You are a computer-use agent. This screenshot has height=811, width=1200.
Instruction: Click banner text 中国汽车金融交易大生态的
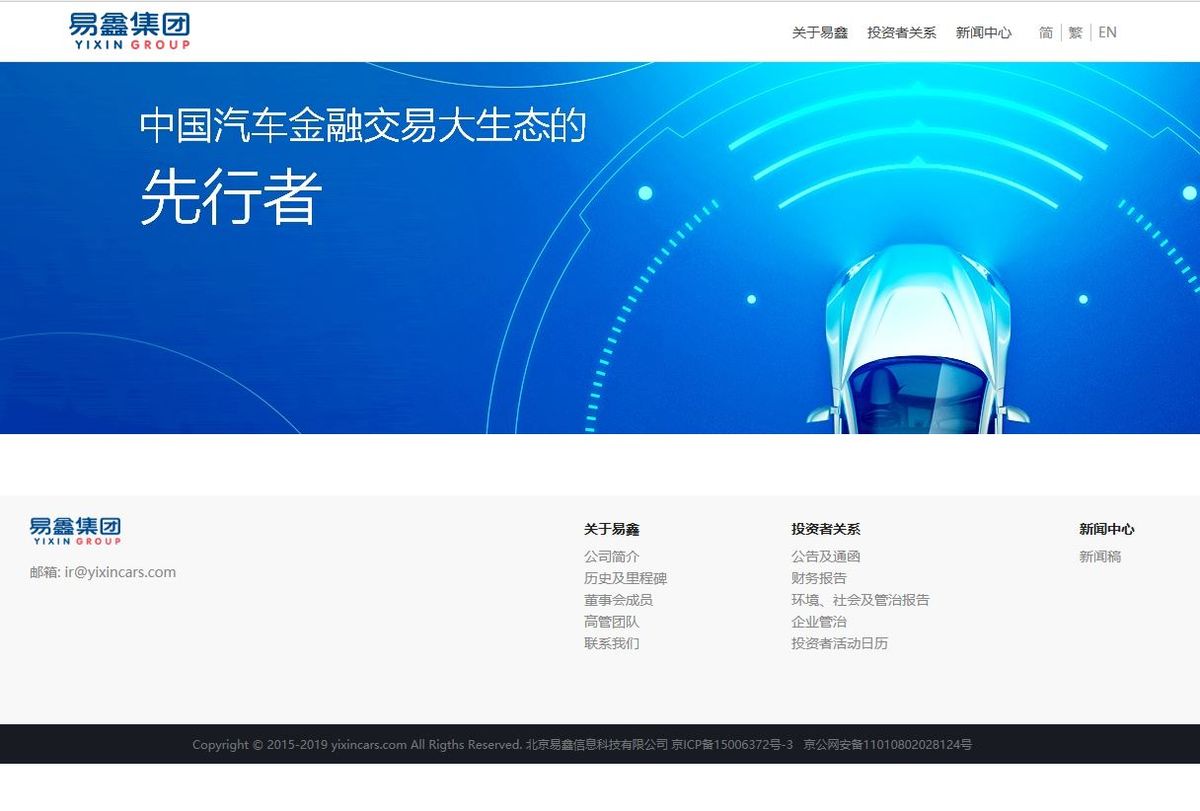click(x=363, y=126)
